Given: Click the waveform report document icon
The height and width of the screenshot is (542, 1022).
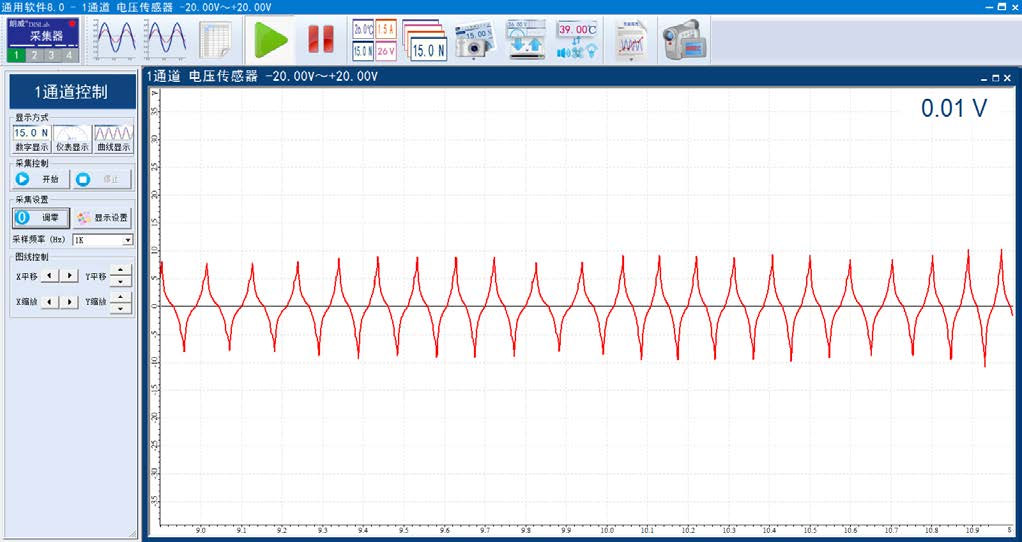Looking at the screenshot, I should click(630, 39).
